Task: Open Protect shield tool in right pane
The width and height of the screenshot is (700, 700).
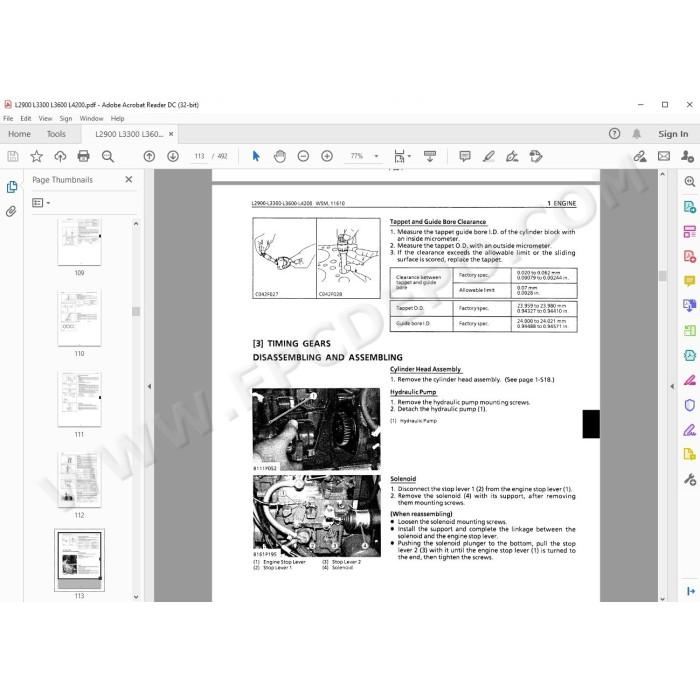Action: (690, 405)
